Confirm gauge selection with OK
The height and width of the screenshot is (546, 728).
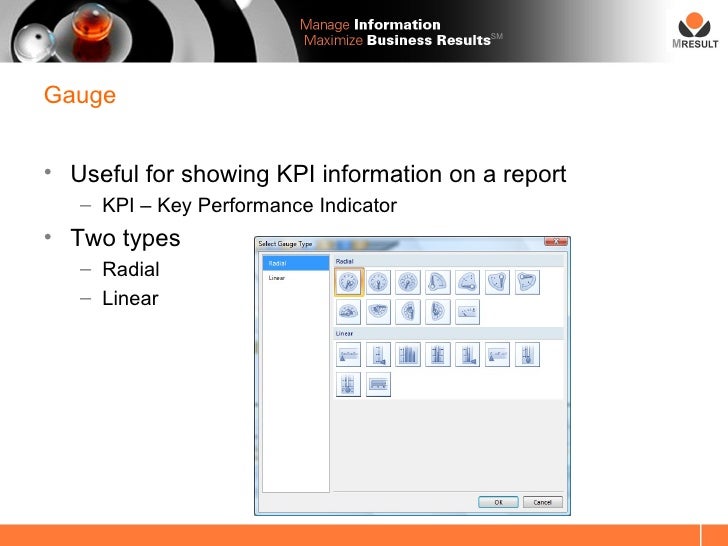click(498, 502)
